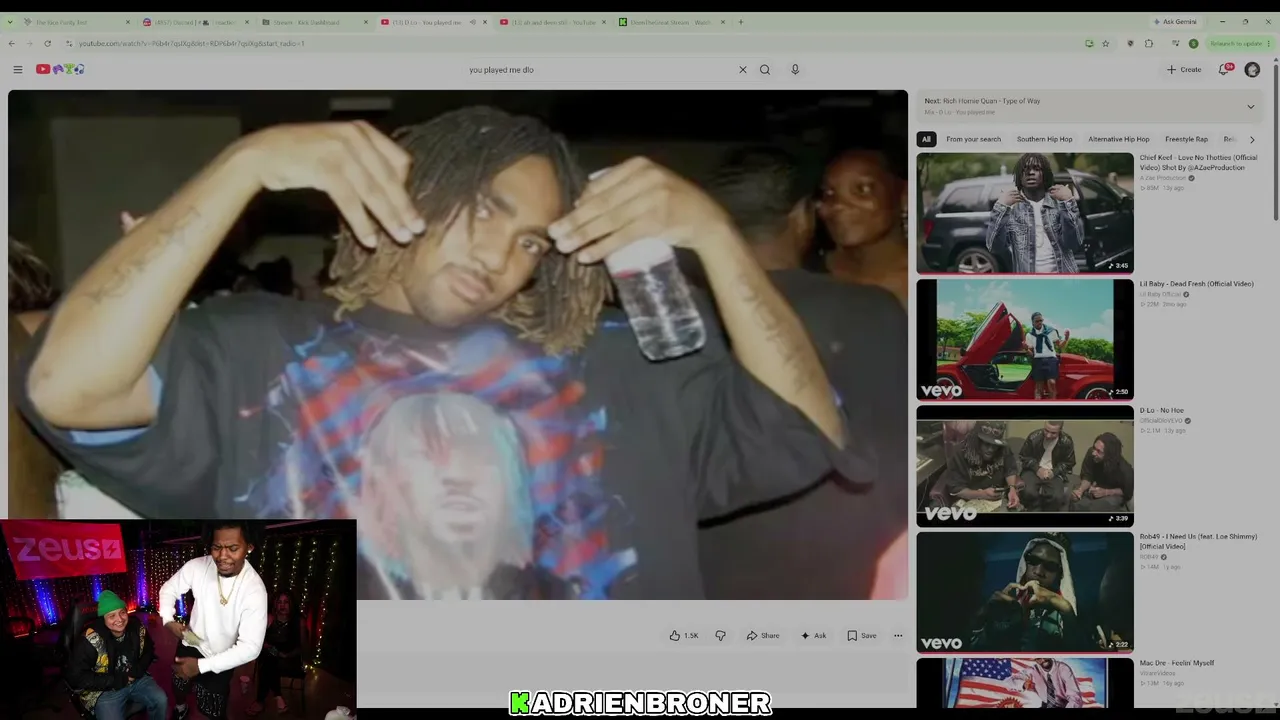Click the browser address bar URL

[191, 43]
